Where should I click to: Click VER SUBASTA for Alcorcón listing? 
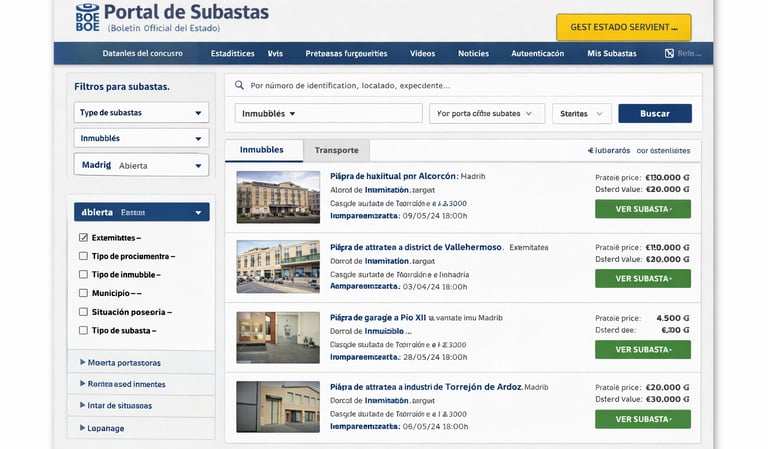(x=643, y=209)
